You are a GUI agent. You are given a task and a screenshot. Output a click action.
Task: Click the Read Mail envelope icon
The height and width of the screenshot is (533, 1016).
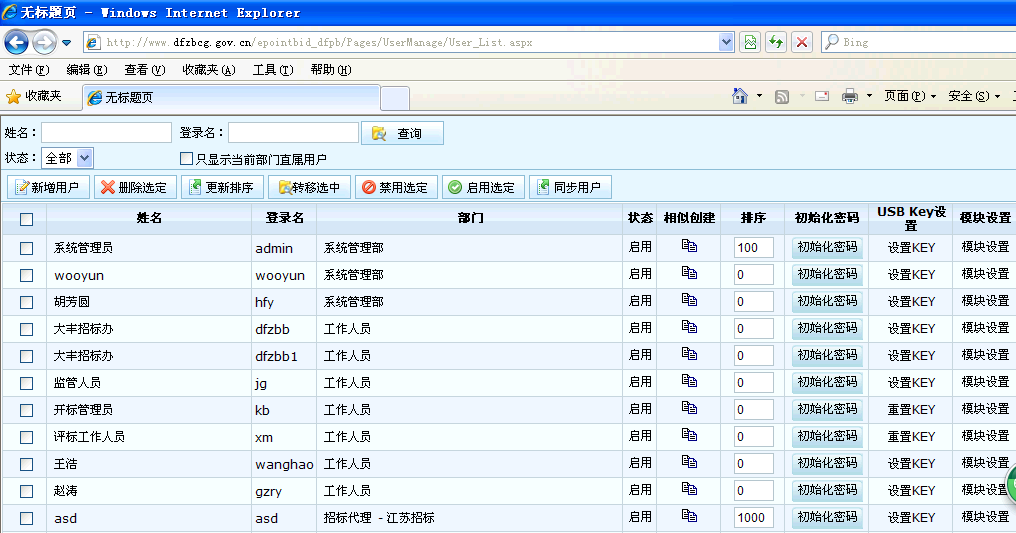click(x=822, y=96)
